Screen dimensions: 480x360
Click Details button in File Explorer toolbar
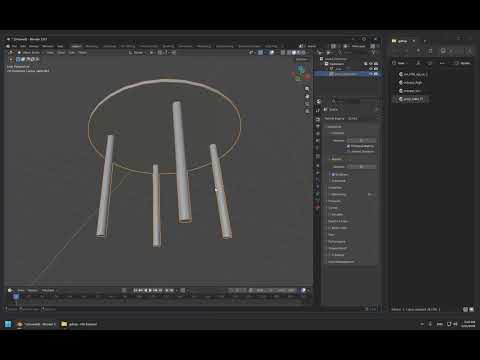tap(463, 63)
